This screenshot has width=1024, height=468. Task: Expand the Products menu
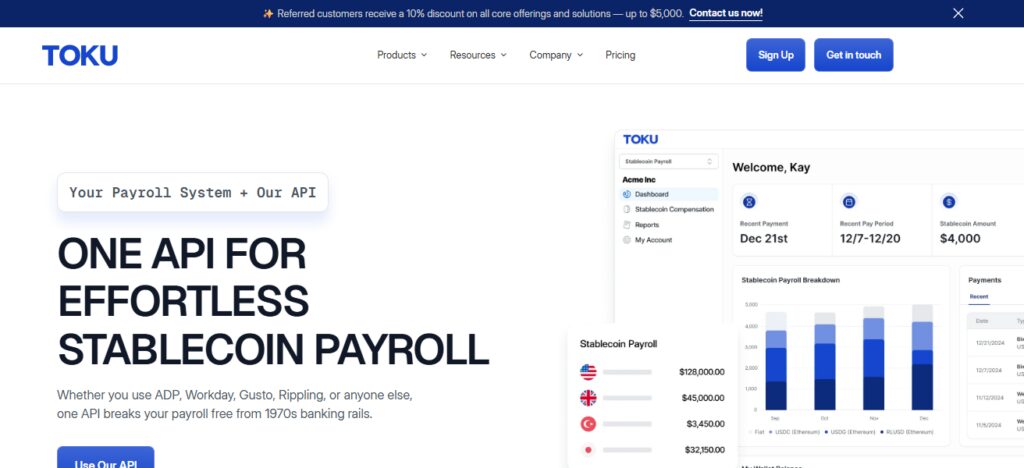pyautogui.click(x=402, y=55)
